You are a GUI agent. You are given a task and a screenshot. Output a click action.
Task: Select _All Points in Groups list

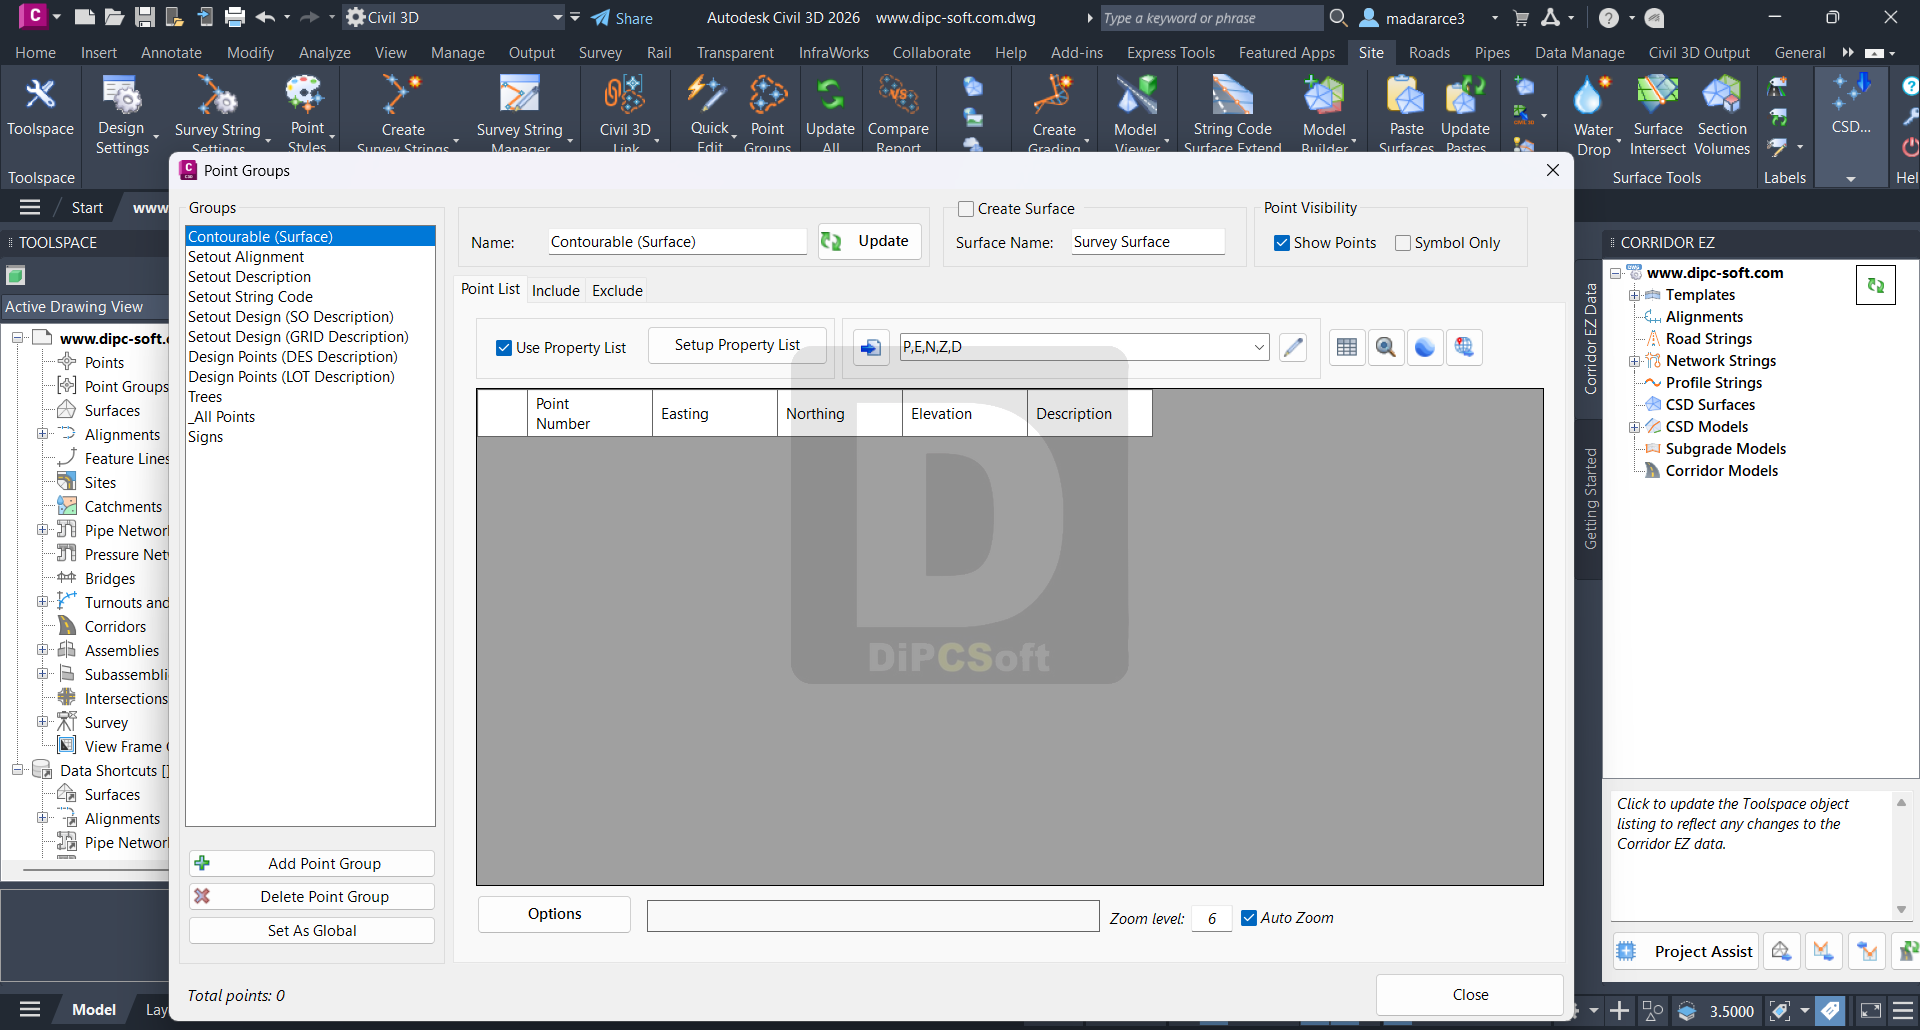point(310,417)
